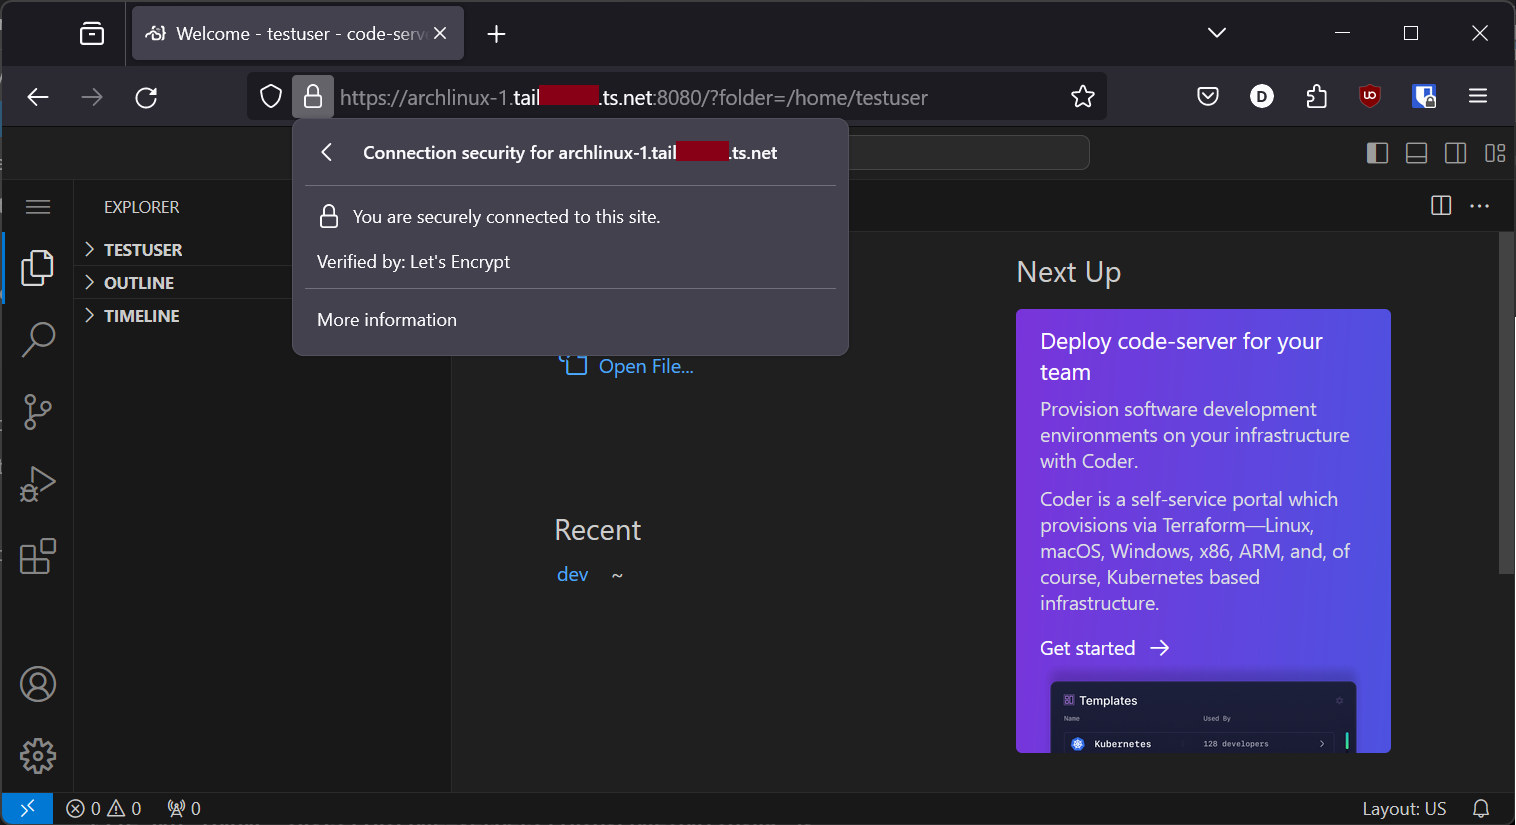List all tabs dropdown arrow

pos(1217,33)
